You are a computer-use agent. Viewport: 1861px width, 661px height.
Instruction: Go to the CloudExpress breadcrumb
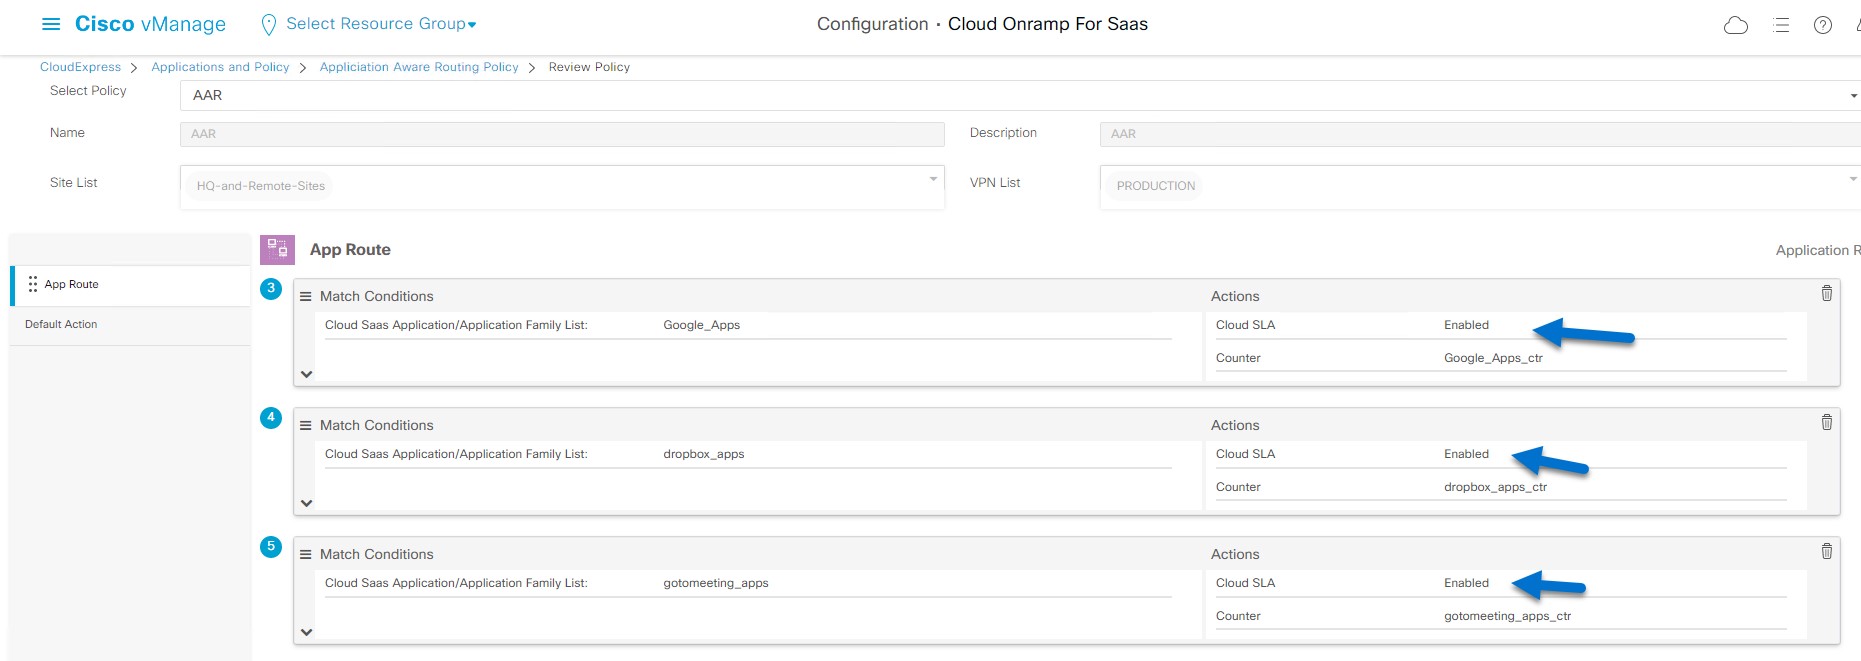80,67
